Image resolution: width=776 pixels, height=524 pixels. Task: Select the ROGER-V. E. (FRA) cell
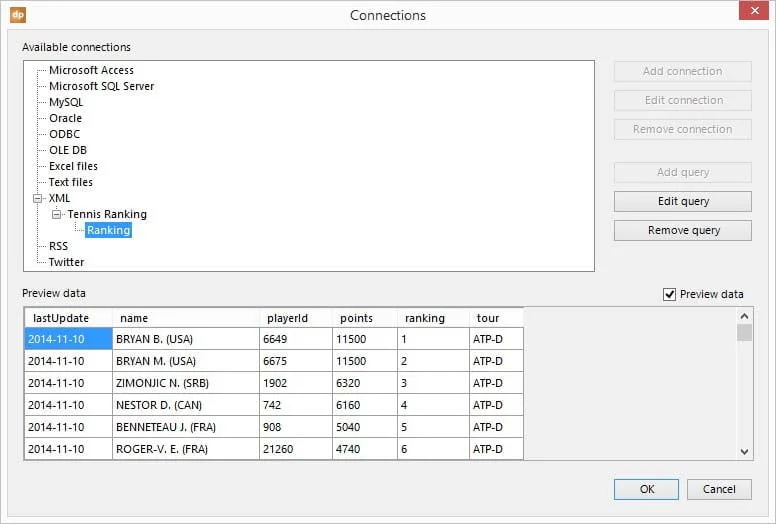[x=186, y=449]
